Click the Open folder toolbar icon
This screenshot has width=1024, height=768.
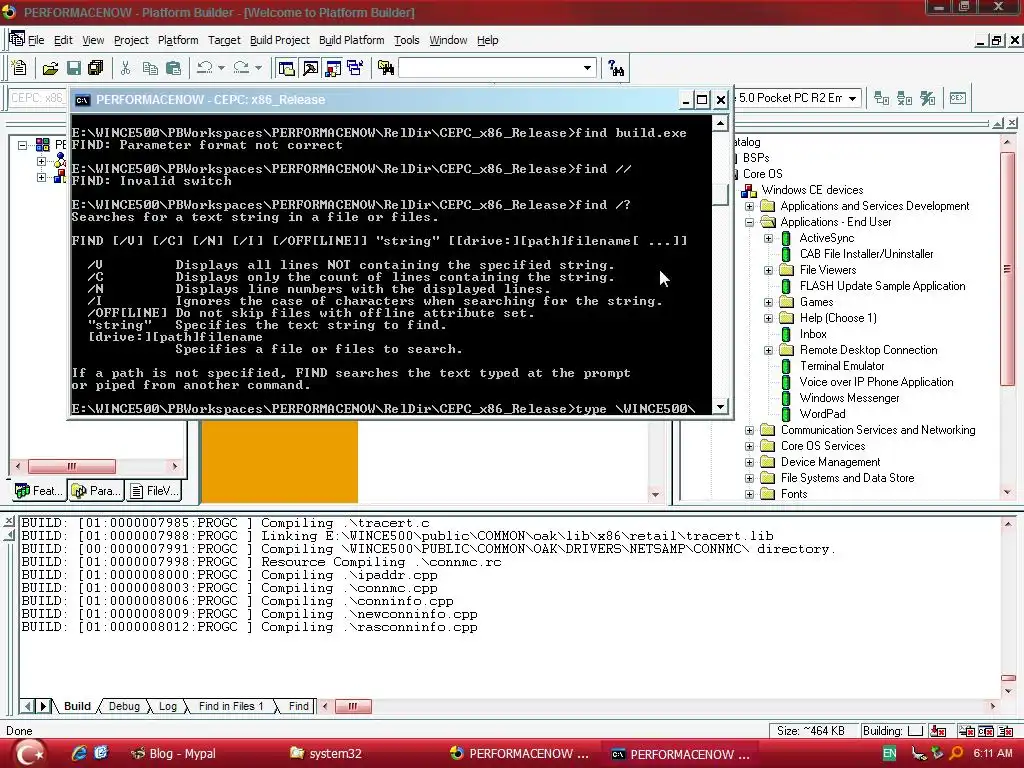click(x=50, y=68)
